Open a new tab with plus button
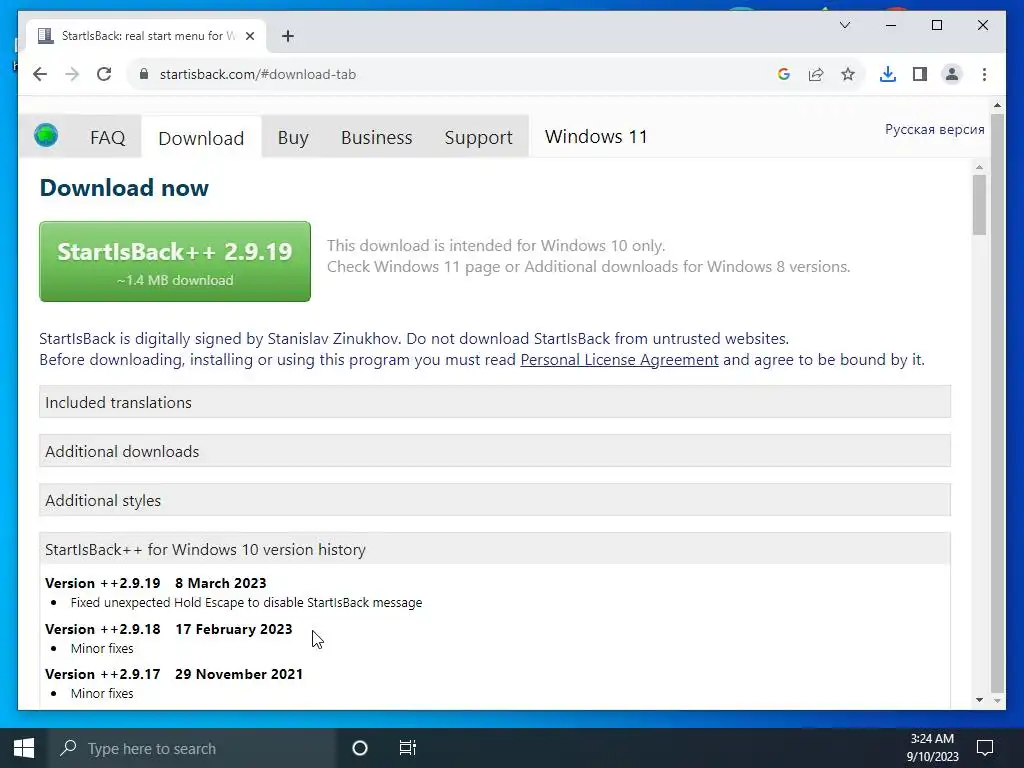 tap(288, 36)
